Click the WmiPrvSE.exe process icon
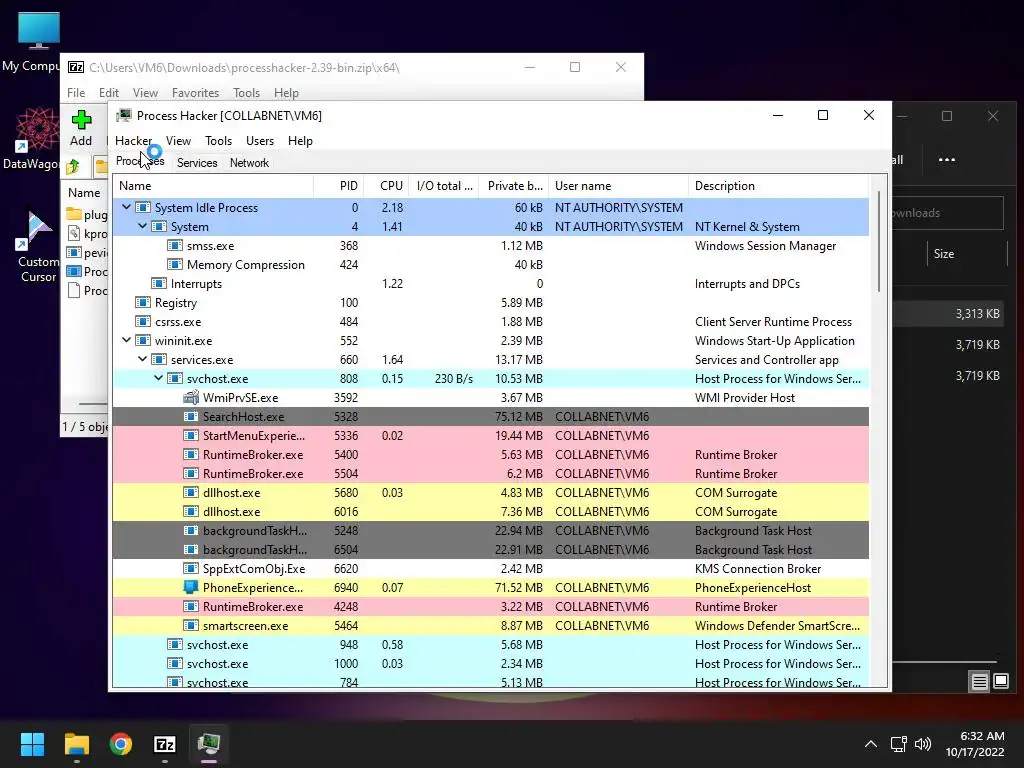1024x768 pixels. [191, 397]
